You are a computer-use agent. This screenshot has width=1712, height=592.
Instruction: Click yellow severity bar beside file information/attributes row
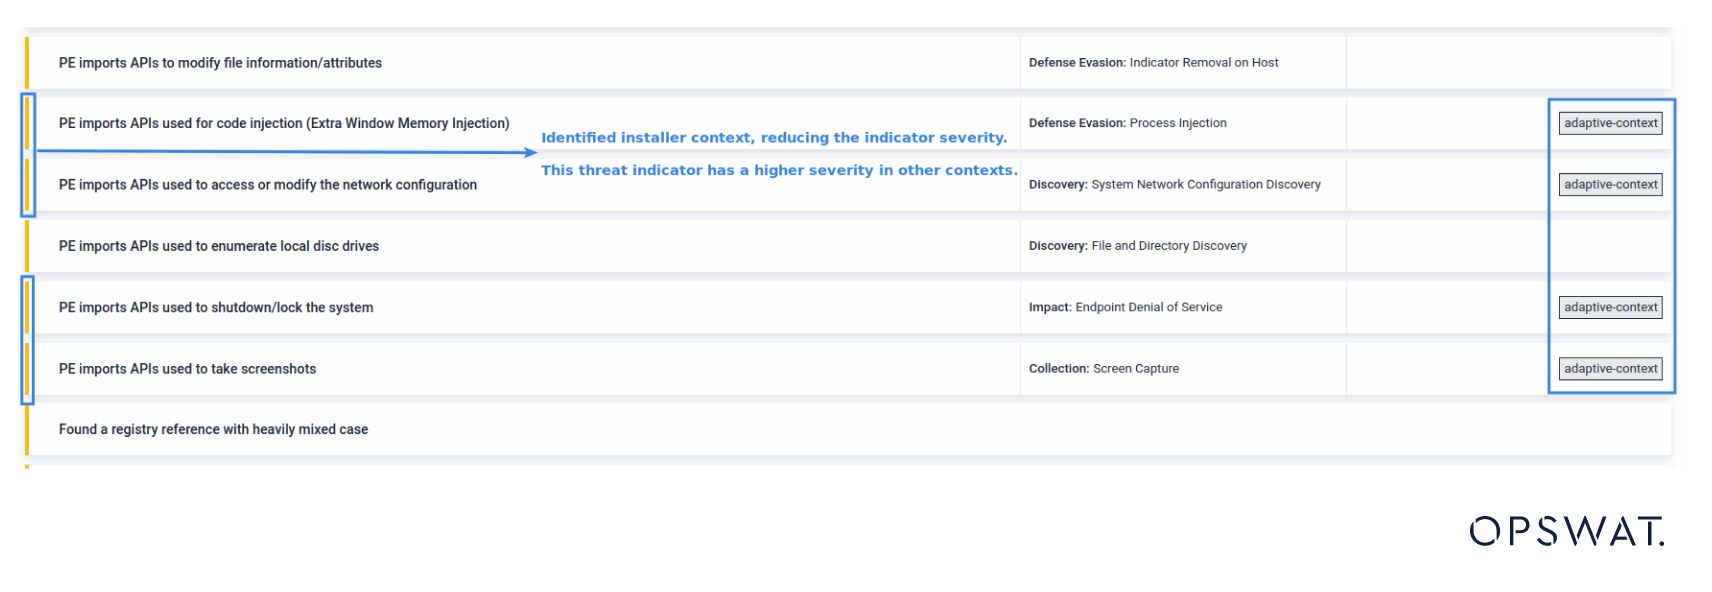[x=27, y=62]
